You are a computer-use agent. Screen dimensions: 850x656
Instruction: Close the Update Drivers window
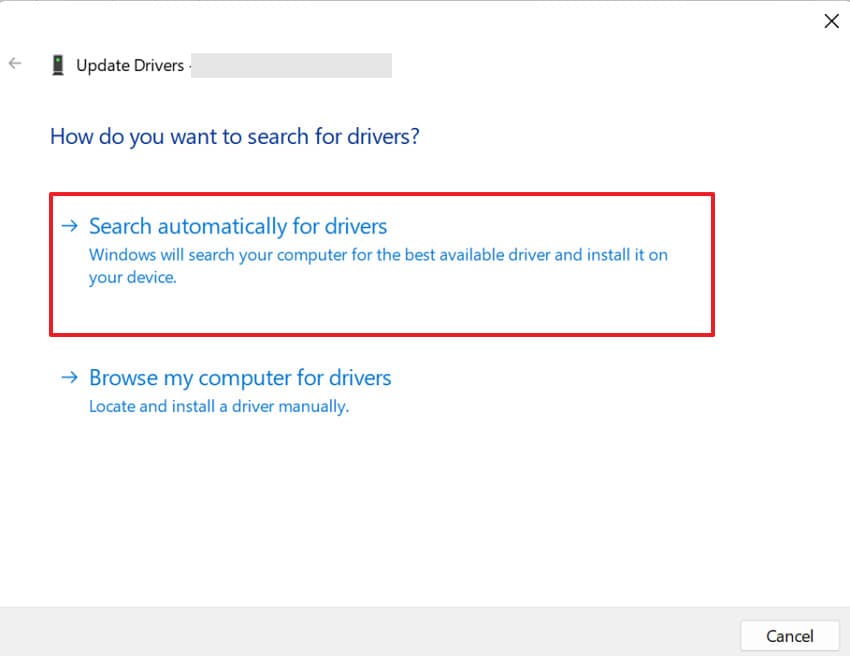click(x=831, y=20)
